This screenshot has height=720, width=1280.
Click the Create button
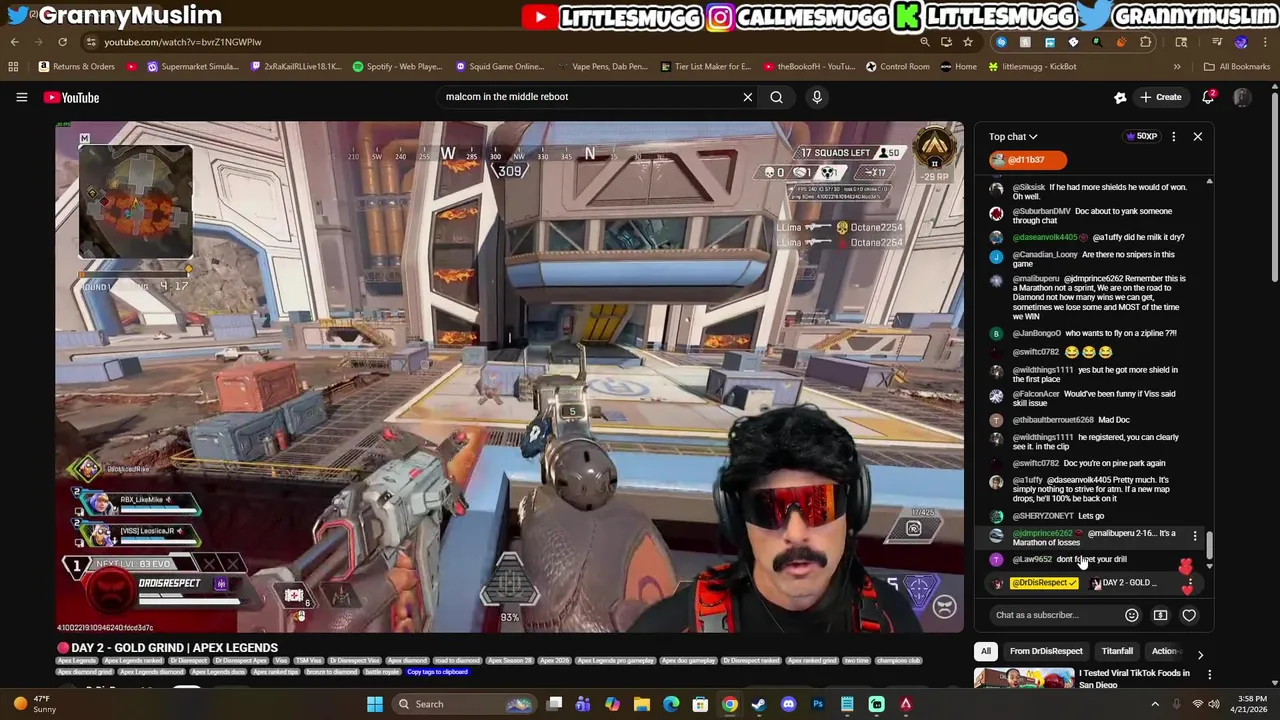(x=1160, y=97)
